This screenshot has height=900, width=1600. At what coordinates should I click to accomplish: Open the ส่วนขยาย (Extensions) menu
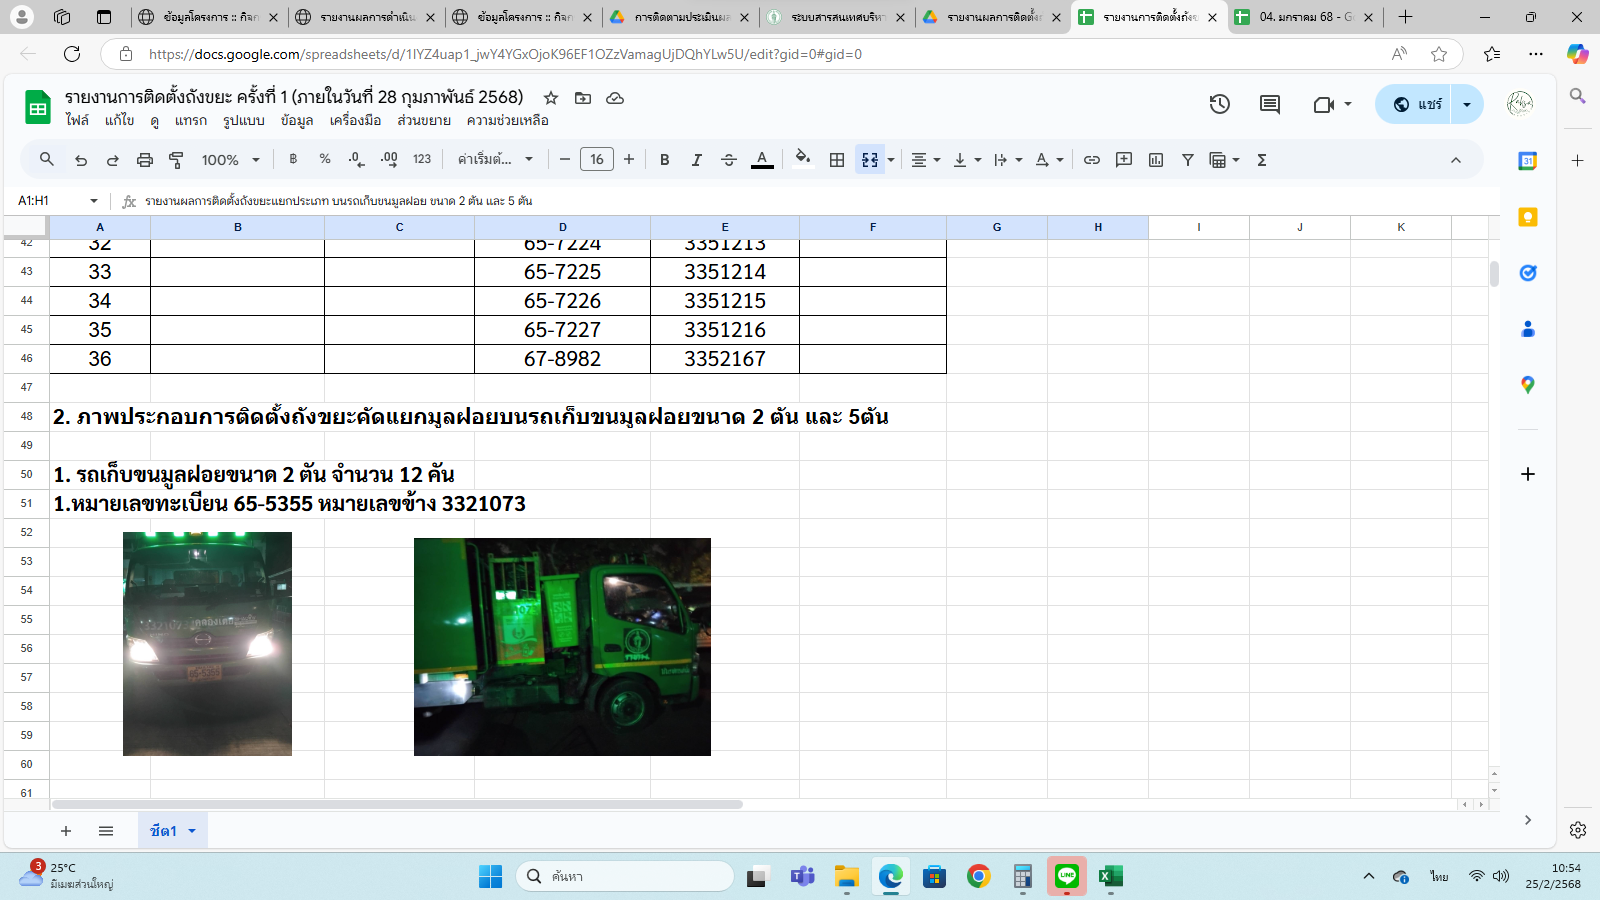click(424, 120)
